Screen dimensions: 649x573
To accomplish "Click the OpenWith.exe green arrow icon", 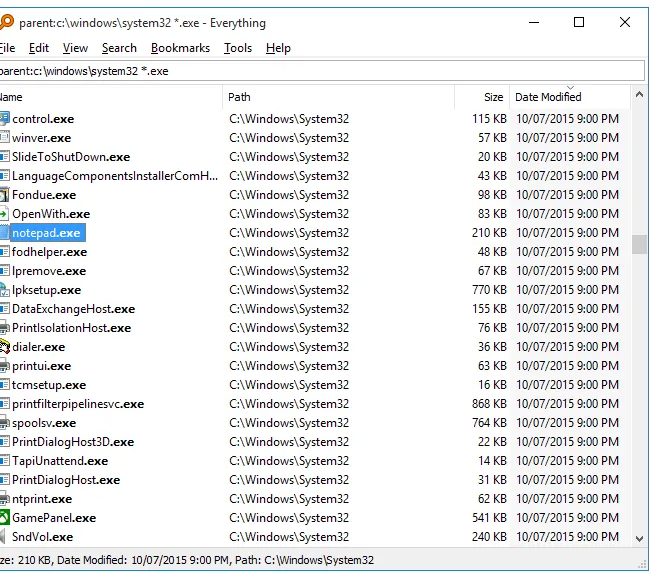I will pos(4,214).
